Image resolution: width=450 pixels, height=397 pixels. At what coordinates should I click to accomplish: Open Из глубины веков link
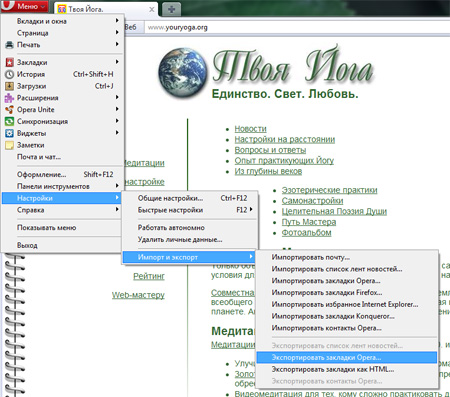pos(268,171)
